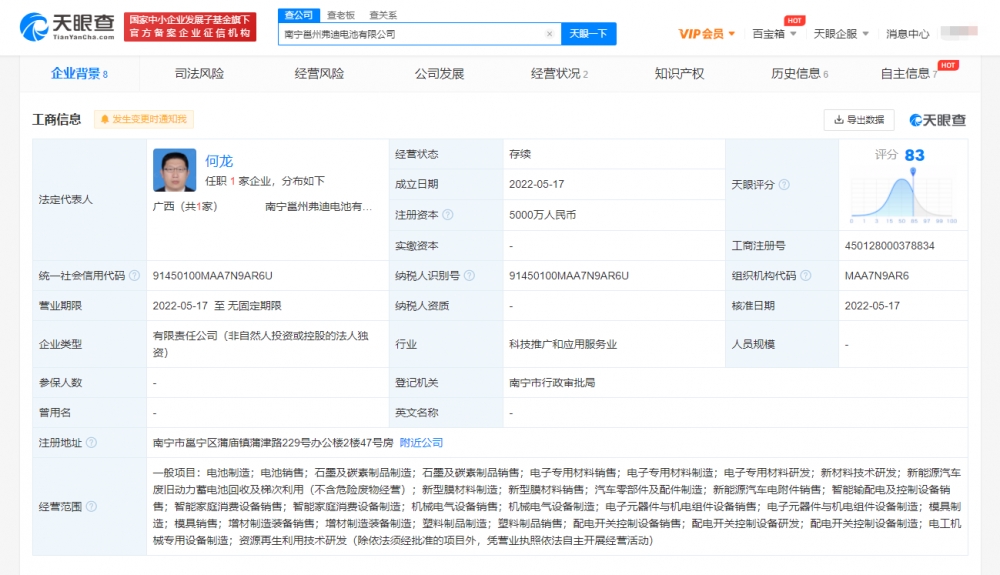This screenshot has width=1000, height=575.
Task: Click the photo of legal representative 何龙
Action: pos(174,170)
